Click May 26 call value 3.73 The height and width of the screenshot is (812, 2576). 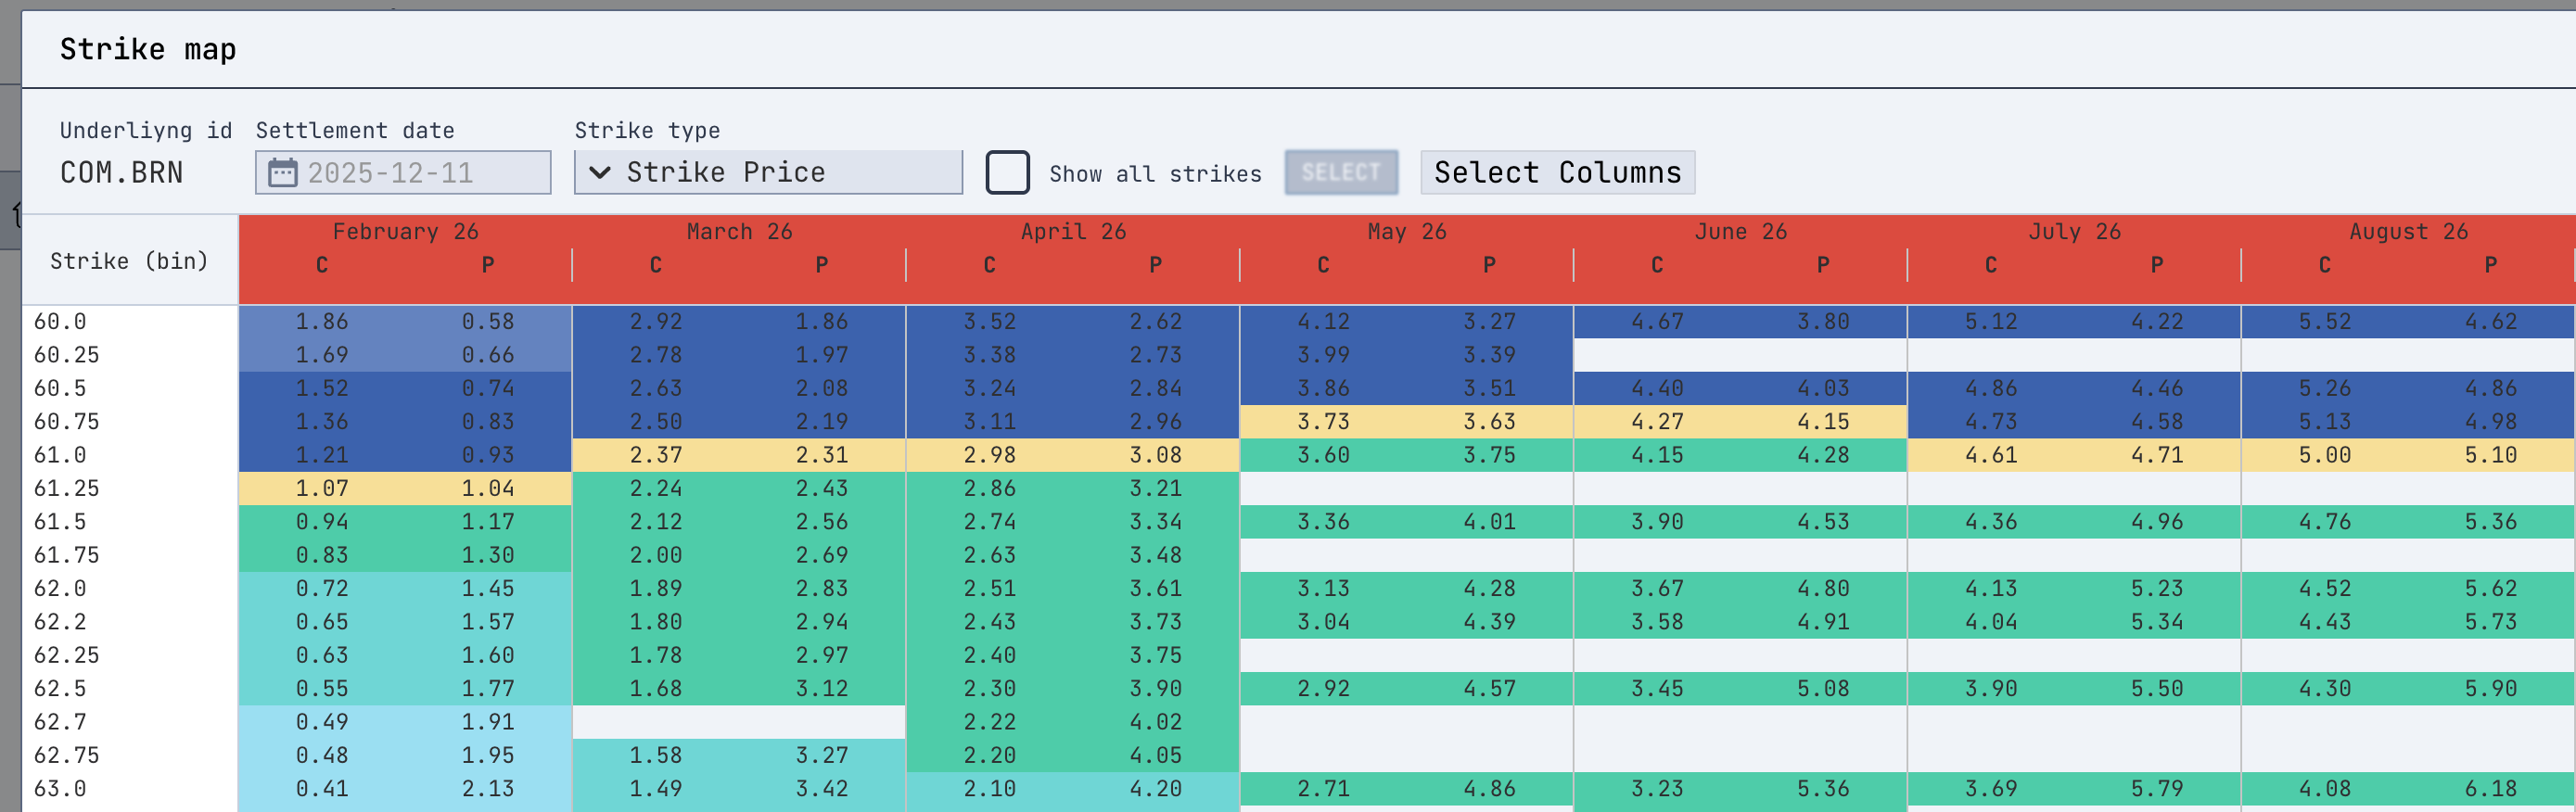tap(1323, 422)
